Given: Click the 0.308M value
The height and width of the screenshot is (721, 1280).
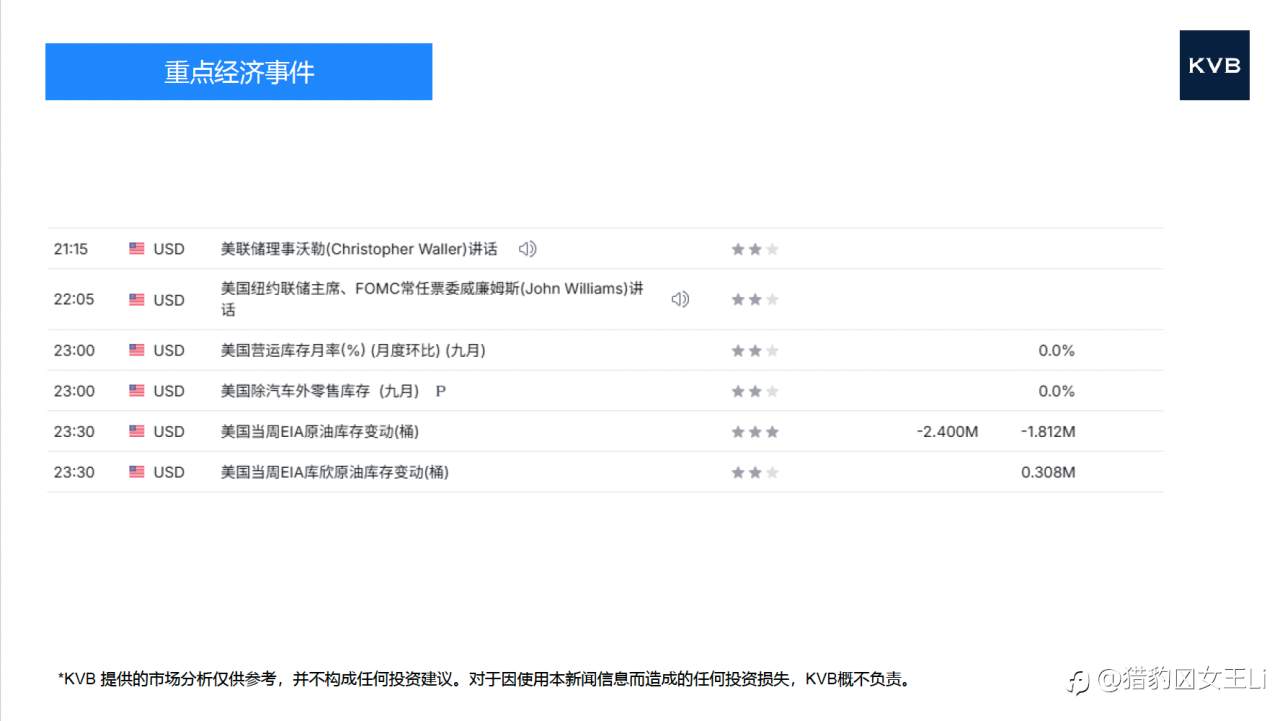Looking at the screenshot, I should click(x=1048, y=472).
